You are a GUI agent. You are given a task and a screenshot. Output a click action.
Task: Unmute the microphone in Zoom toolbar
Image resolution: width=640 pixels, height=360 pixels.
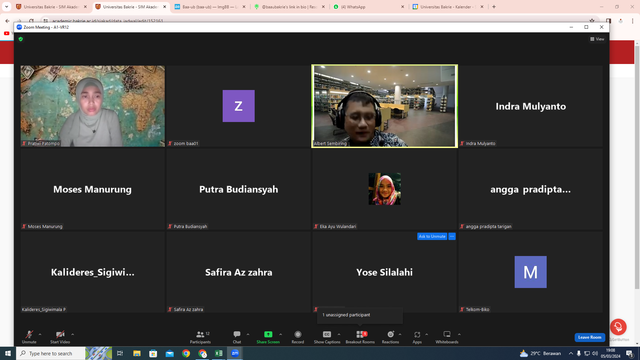coord(29,337)
